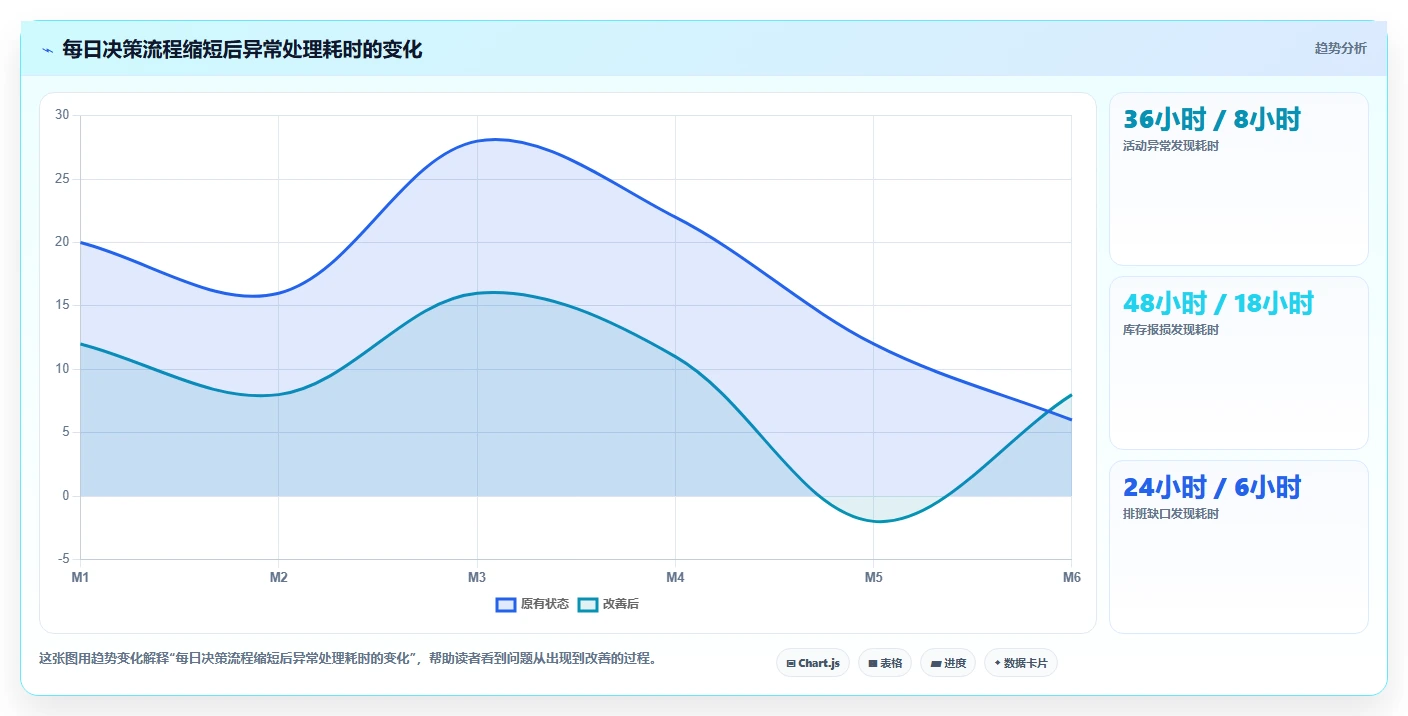Image resolution: width=1408 pixels, height=716 pixels.
Task: Select the 表格 tag chip
Action: [x=885, y=663]
